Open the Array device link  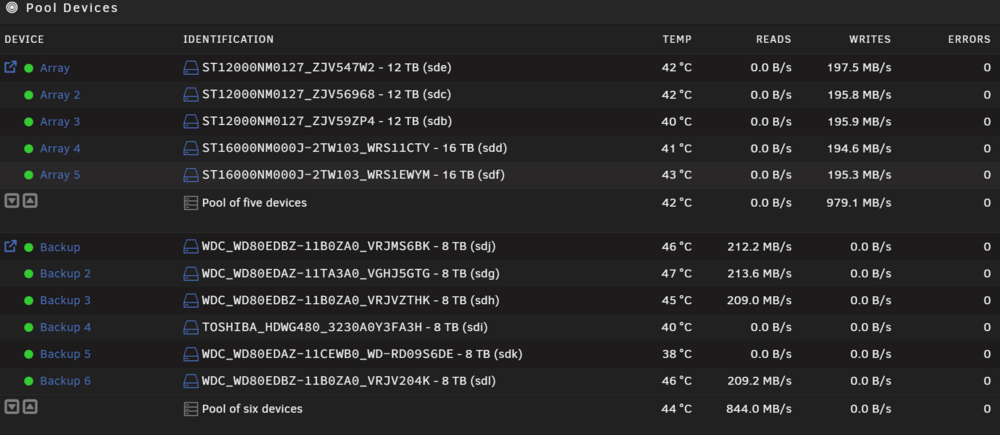pyautogui.click(x=55, y=68)
